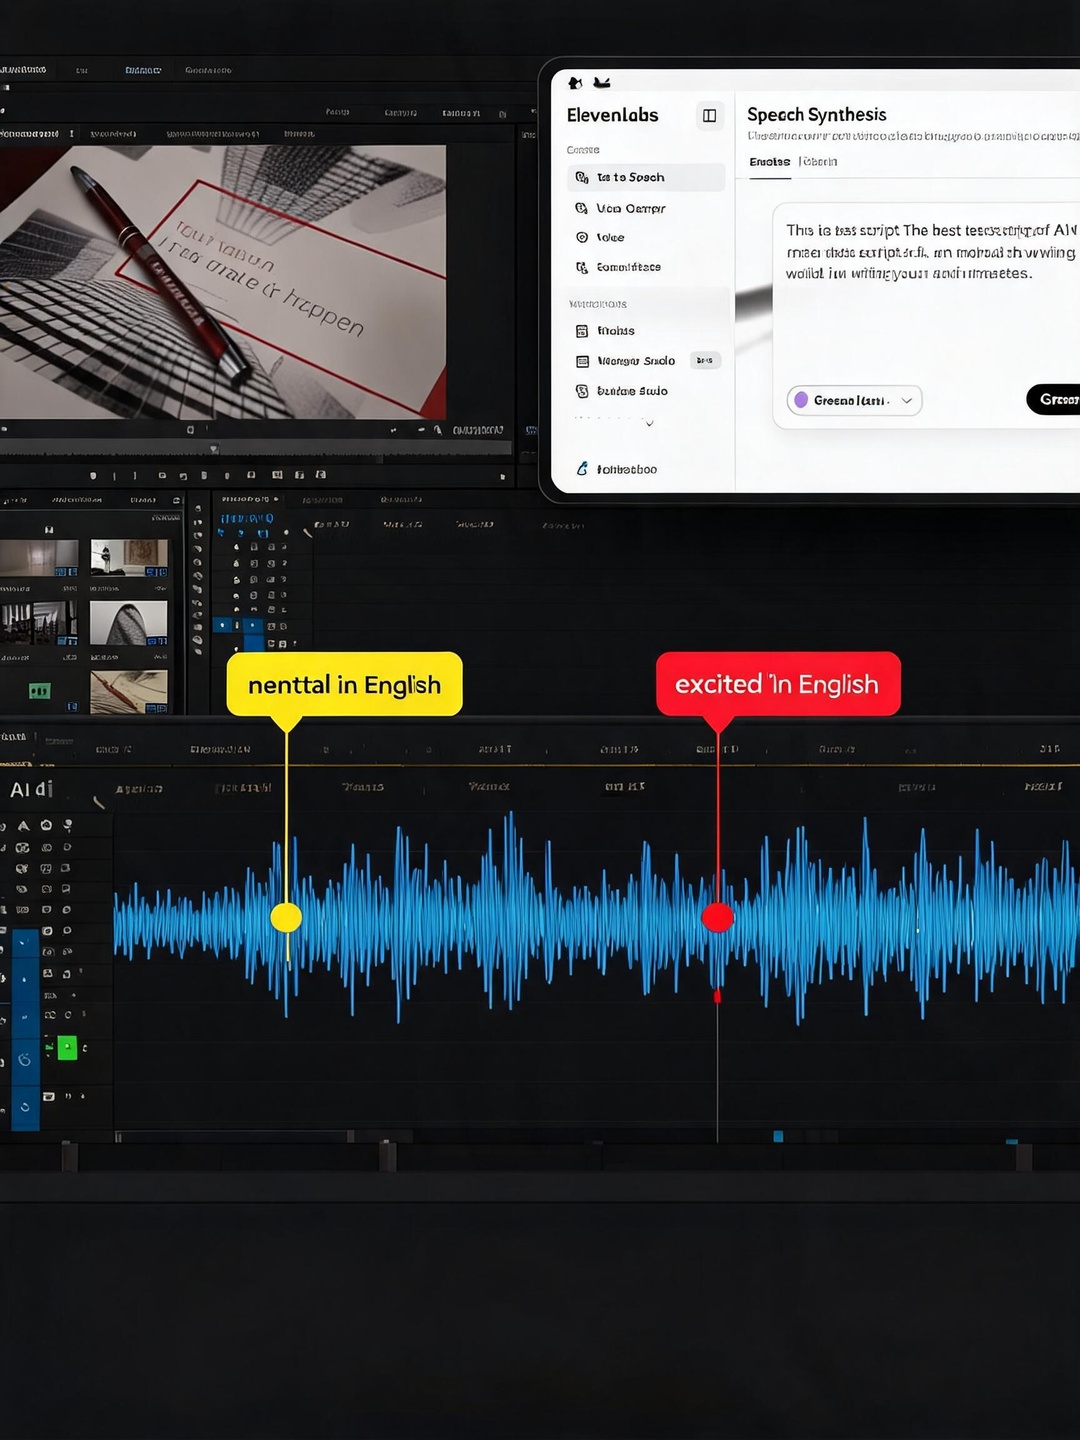Switch to the second tab under Speech Synthesis
The height and width of the screenshot is (1440, 1080).
(818, 162)
